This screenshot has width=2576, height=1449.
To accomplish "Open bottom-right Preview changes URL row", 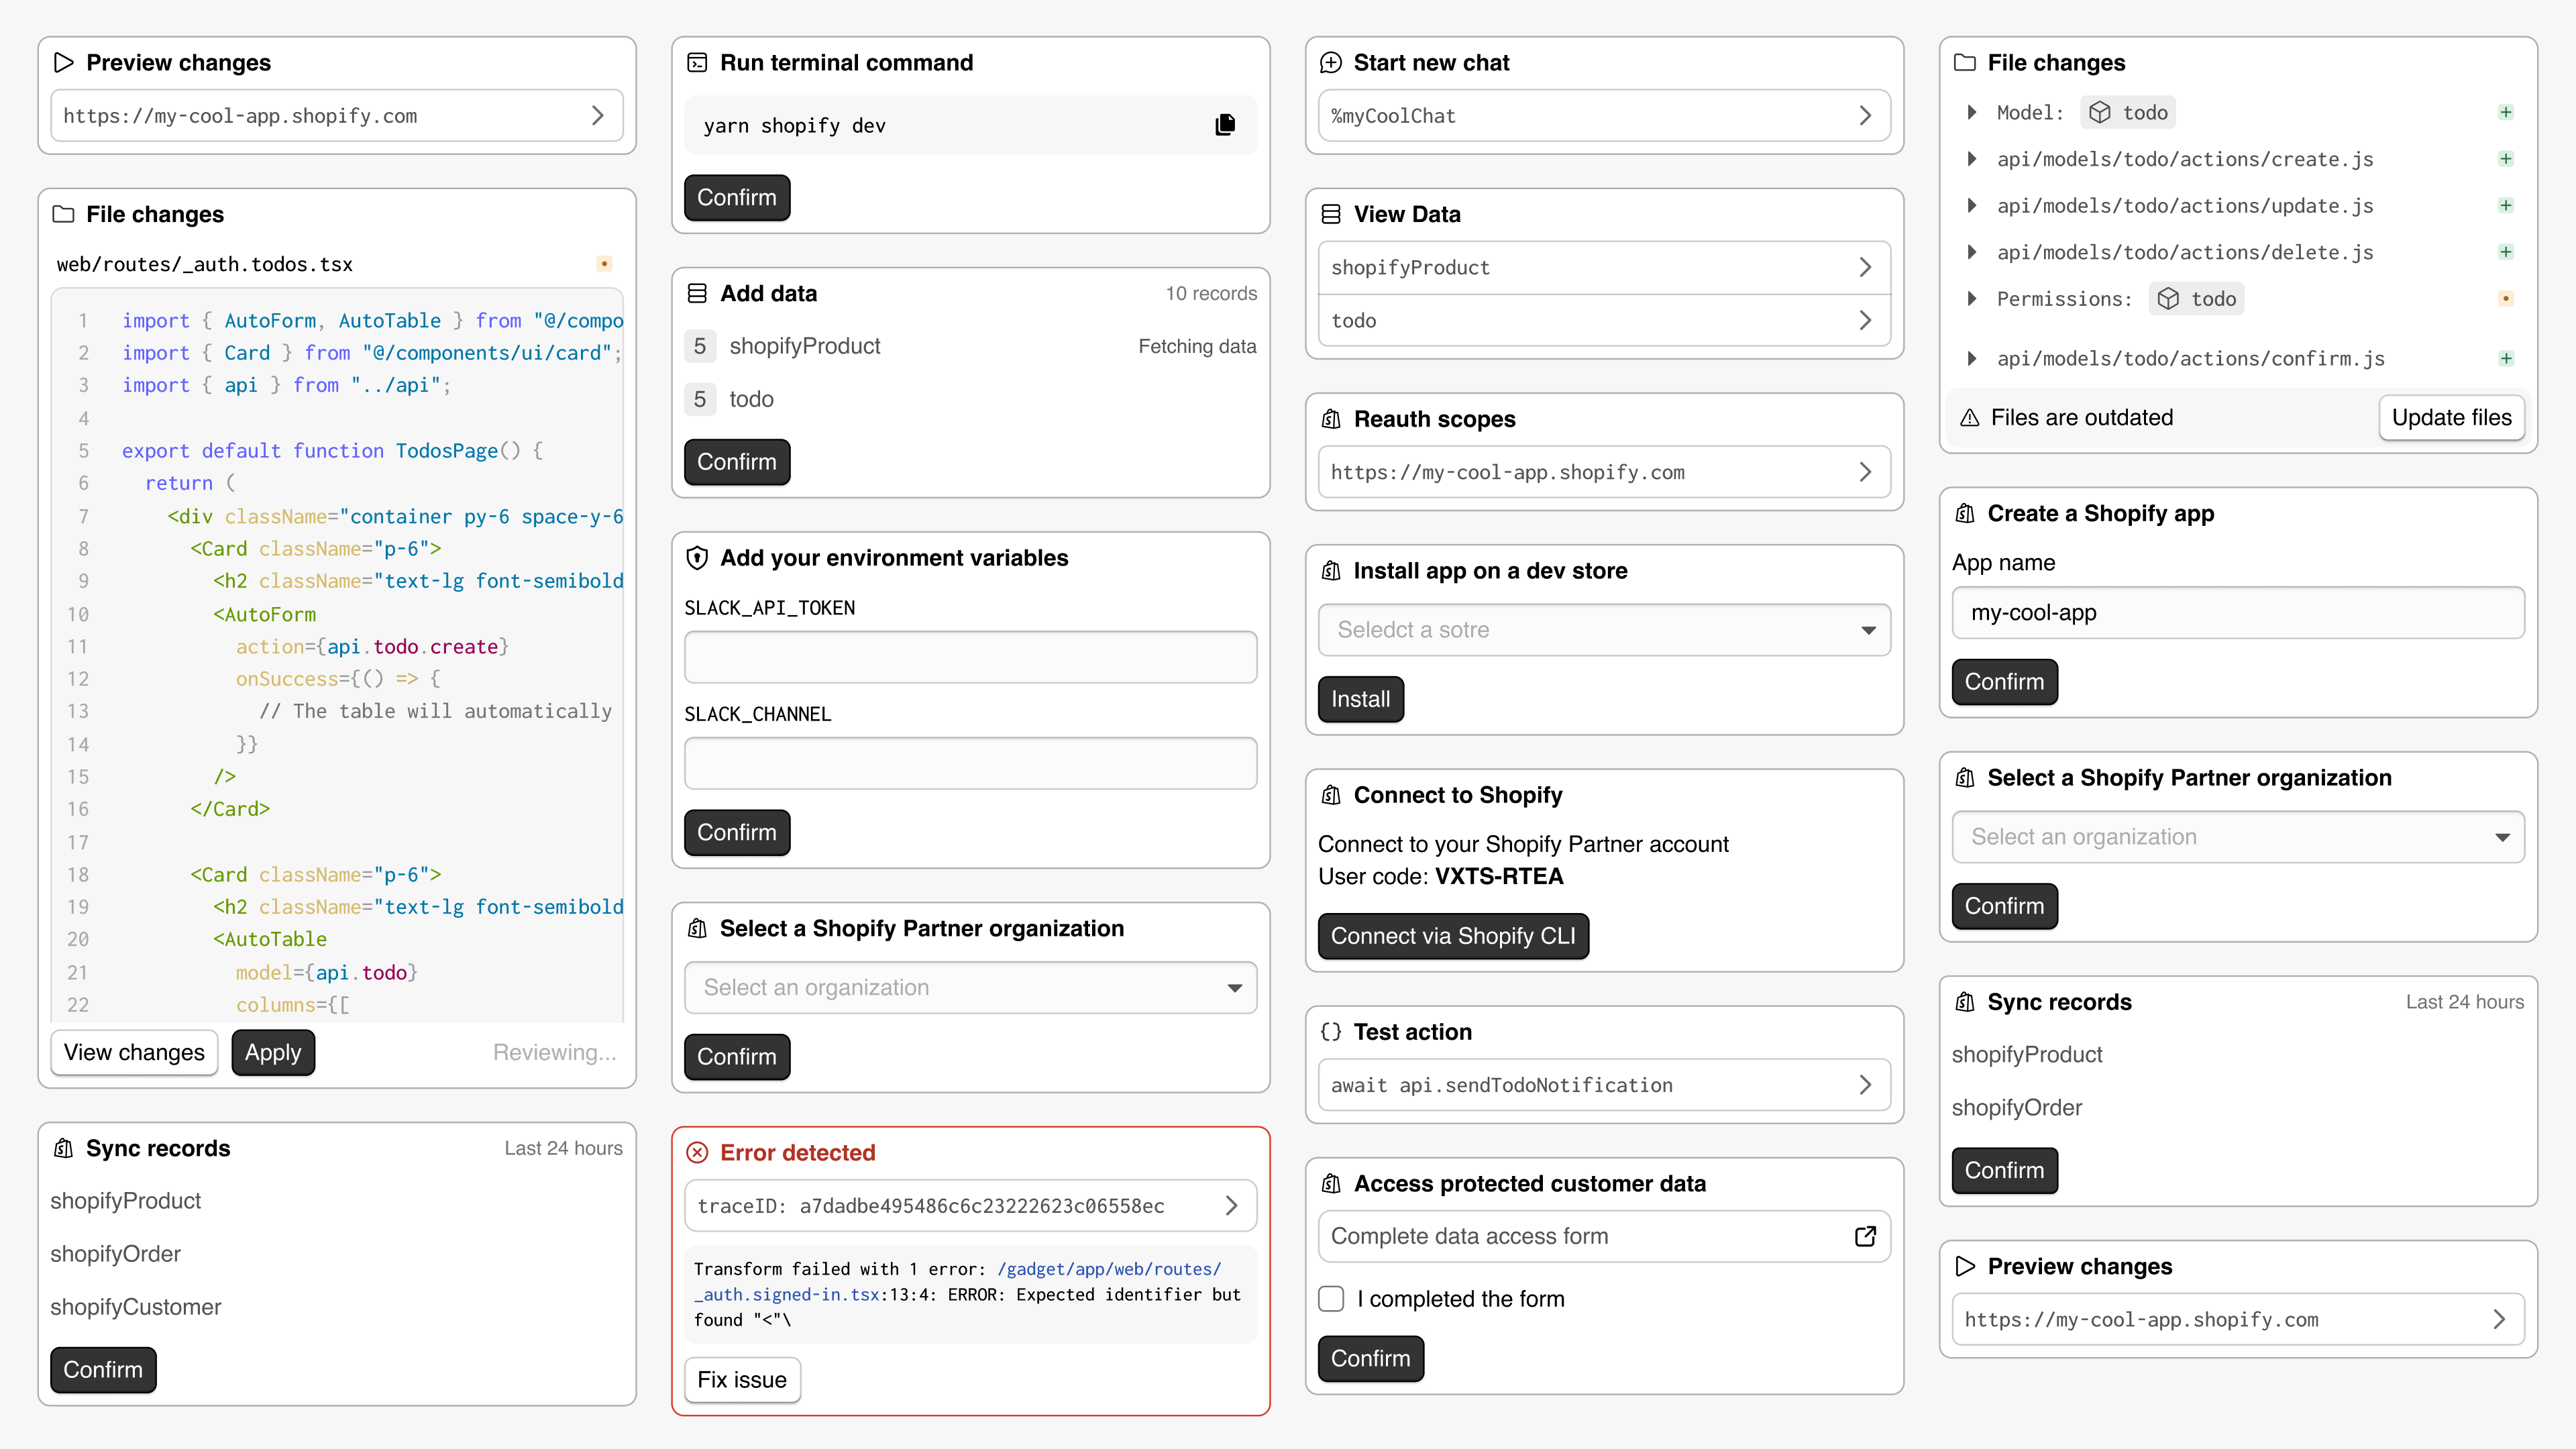I will [x=2238, y=1320].
